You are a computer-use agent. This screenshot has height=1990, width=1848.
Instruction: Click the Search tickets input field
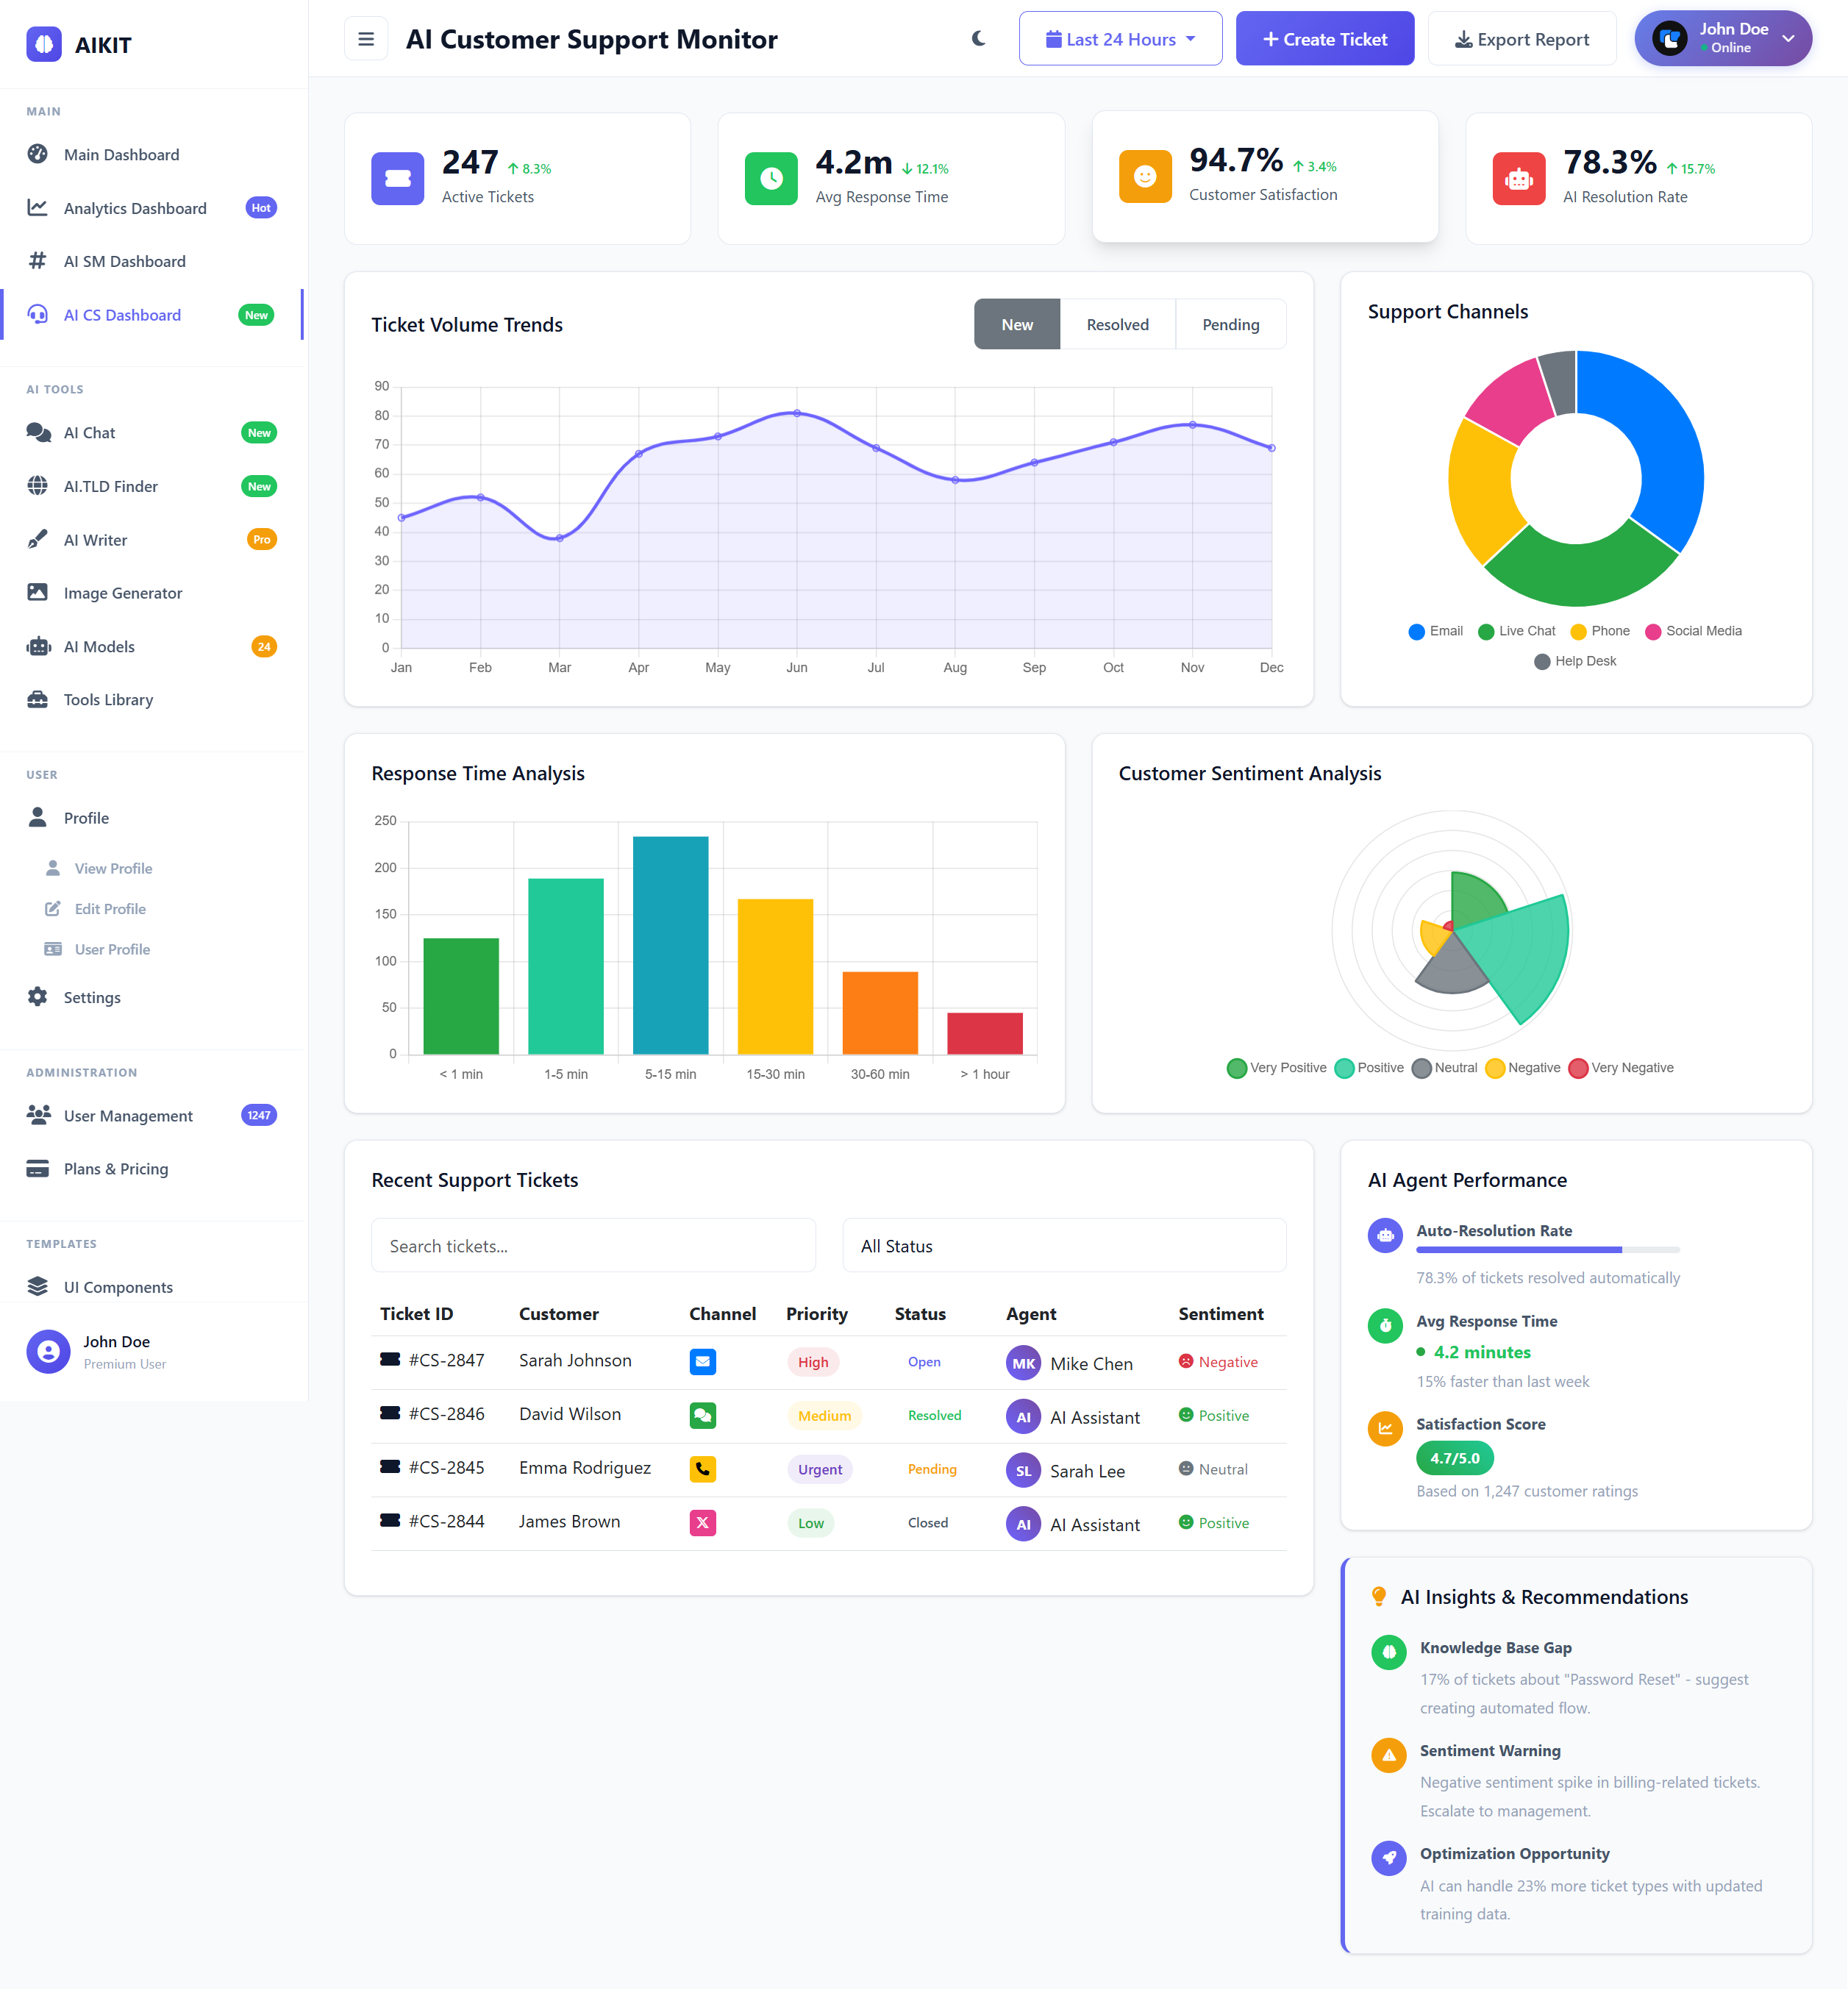pyautogui.click(x=593, y=1246)
